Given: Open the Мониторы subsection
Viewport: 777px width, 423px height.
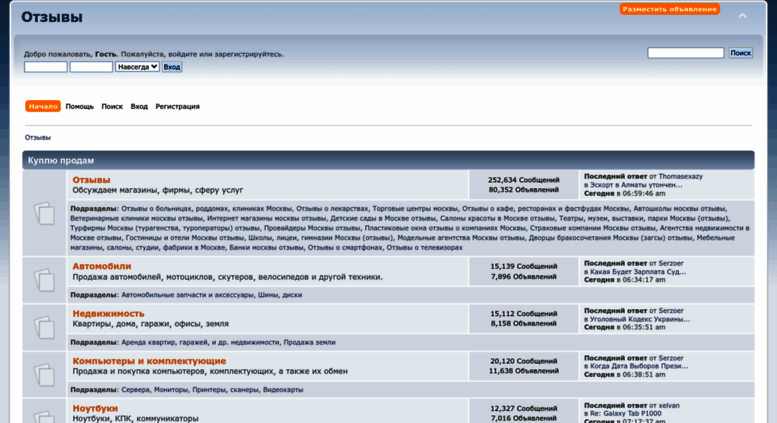Looking at the screenshot, I should 171,390.
